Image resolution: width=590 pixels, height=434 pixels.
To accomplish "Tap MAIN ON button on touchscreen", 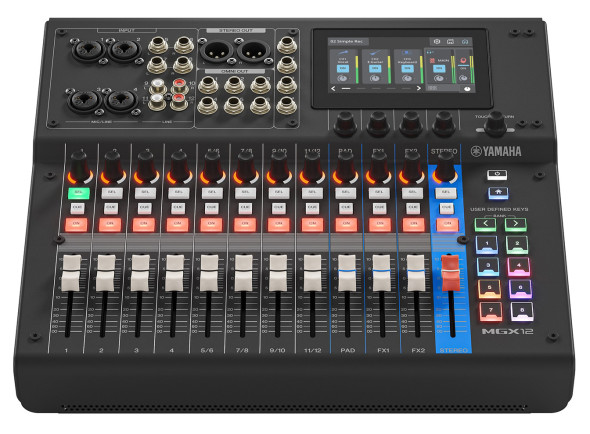I will [439, 68].
